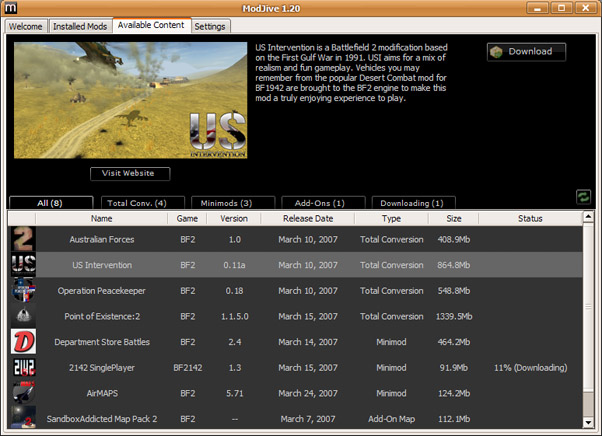Go to the Welcome tab
Image resolution: width=602 pixels, height=436 pixels.
(x=26, y=26)
